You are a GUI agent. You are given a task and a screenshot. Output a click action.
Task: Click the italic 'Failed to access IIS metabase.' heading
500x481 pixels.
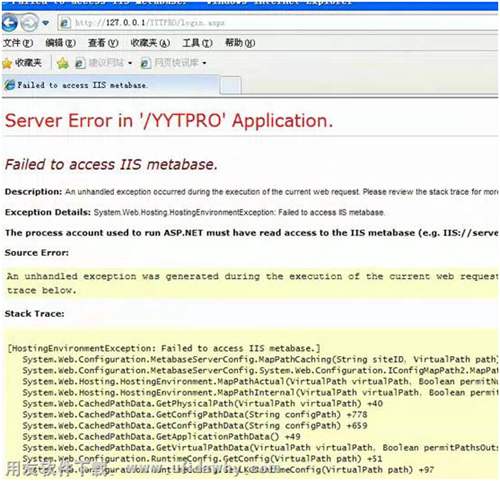pos(111,164)
